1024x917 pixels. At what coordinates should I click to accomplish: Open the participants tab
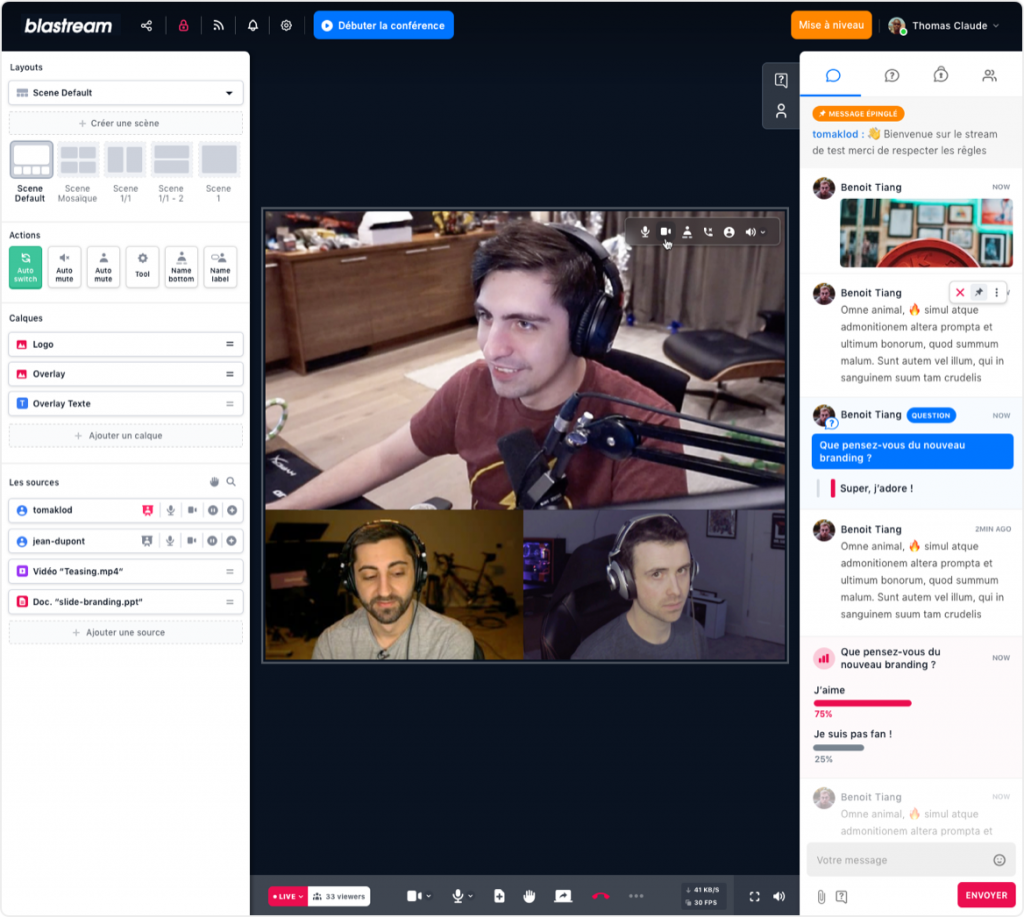point(989,75)
